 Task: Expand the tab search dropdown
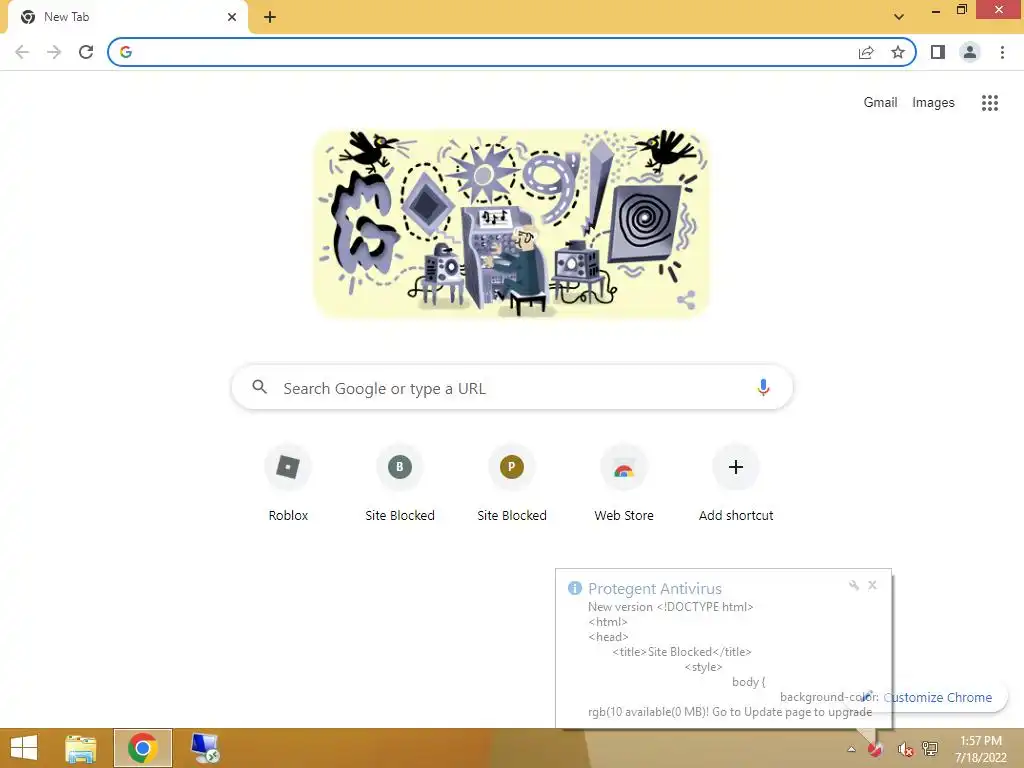point(899,16)
